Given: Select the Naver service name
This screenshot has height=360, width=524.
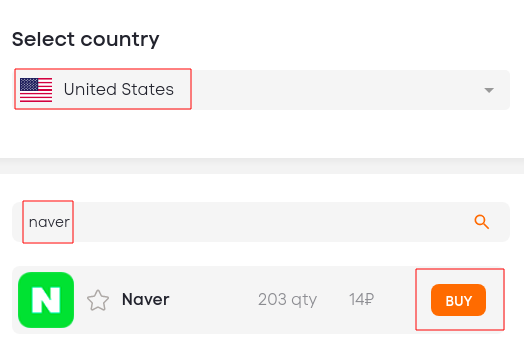Looking at the screenshot, I should click(x=146, y=299).
